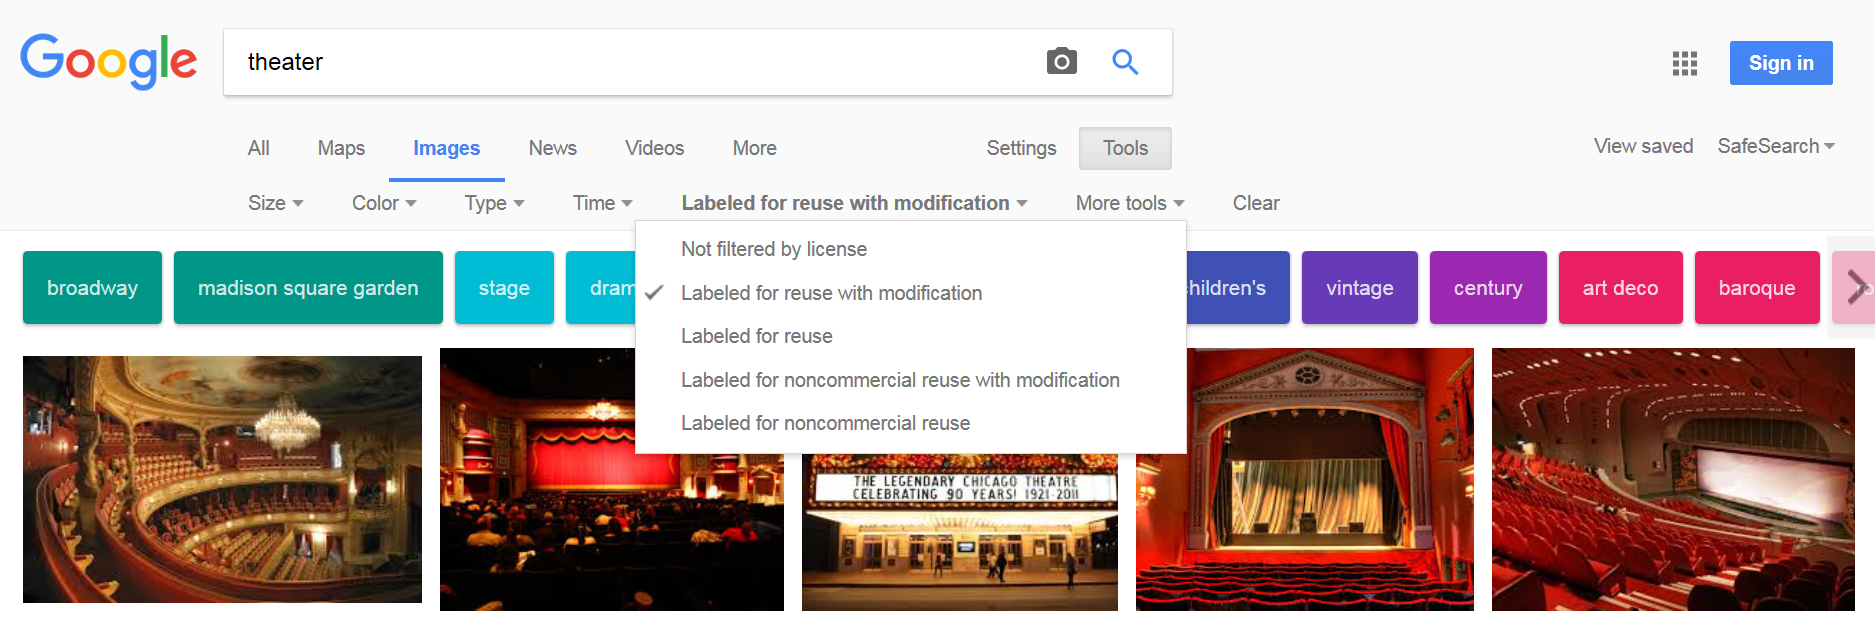1875x623 pixels.
Task: Expand the SafeSearch dropdown
Action: click(1775, 146)
